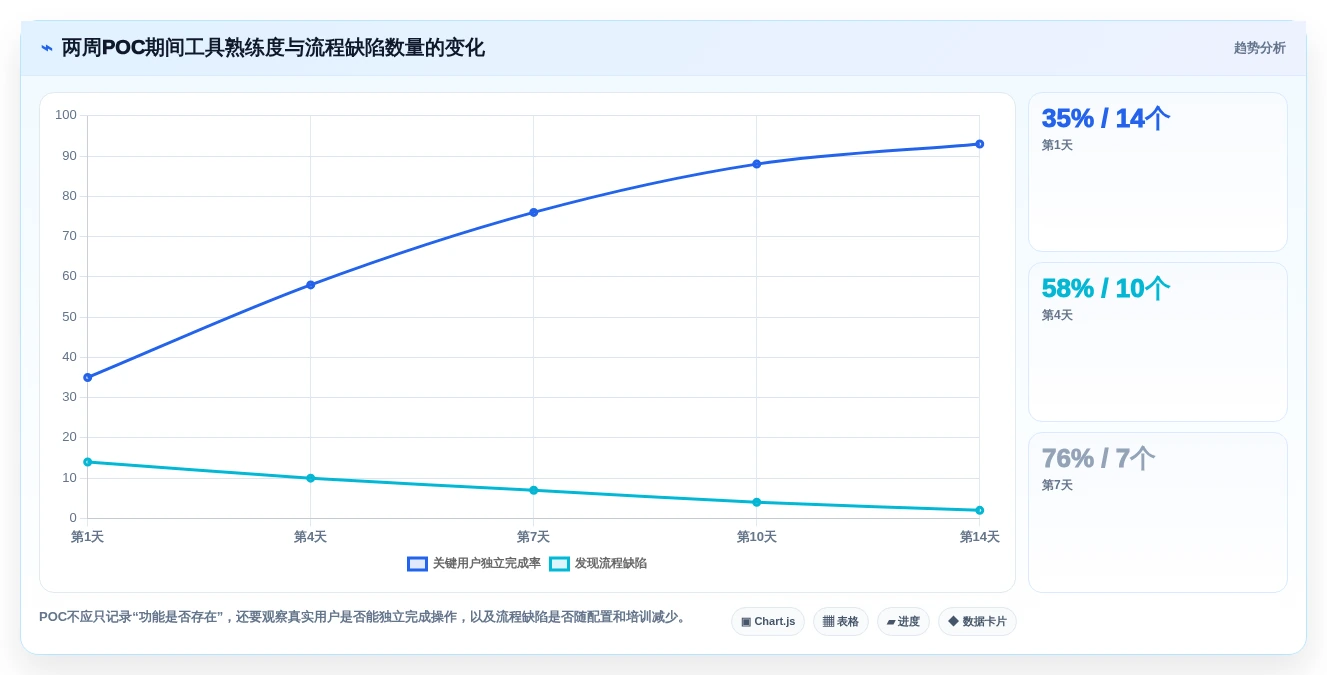
Task: Click the 趋势分析 label in header
Action: click(x=1259, y=48)
